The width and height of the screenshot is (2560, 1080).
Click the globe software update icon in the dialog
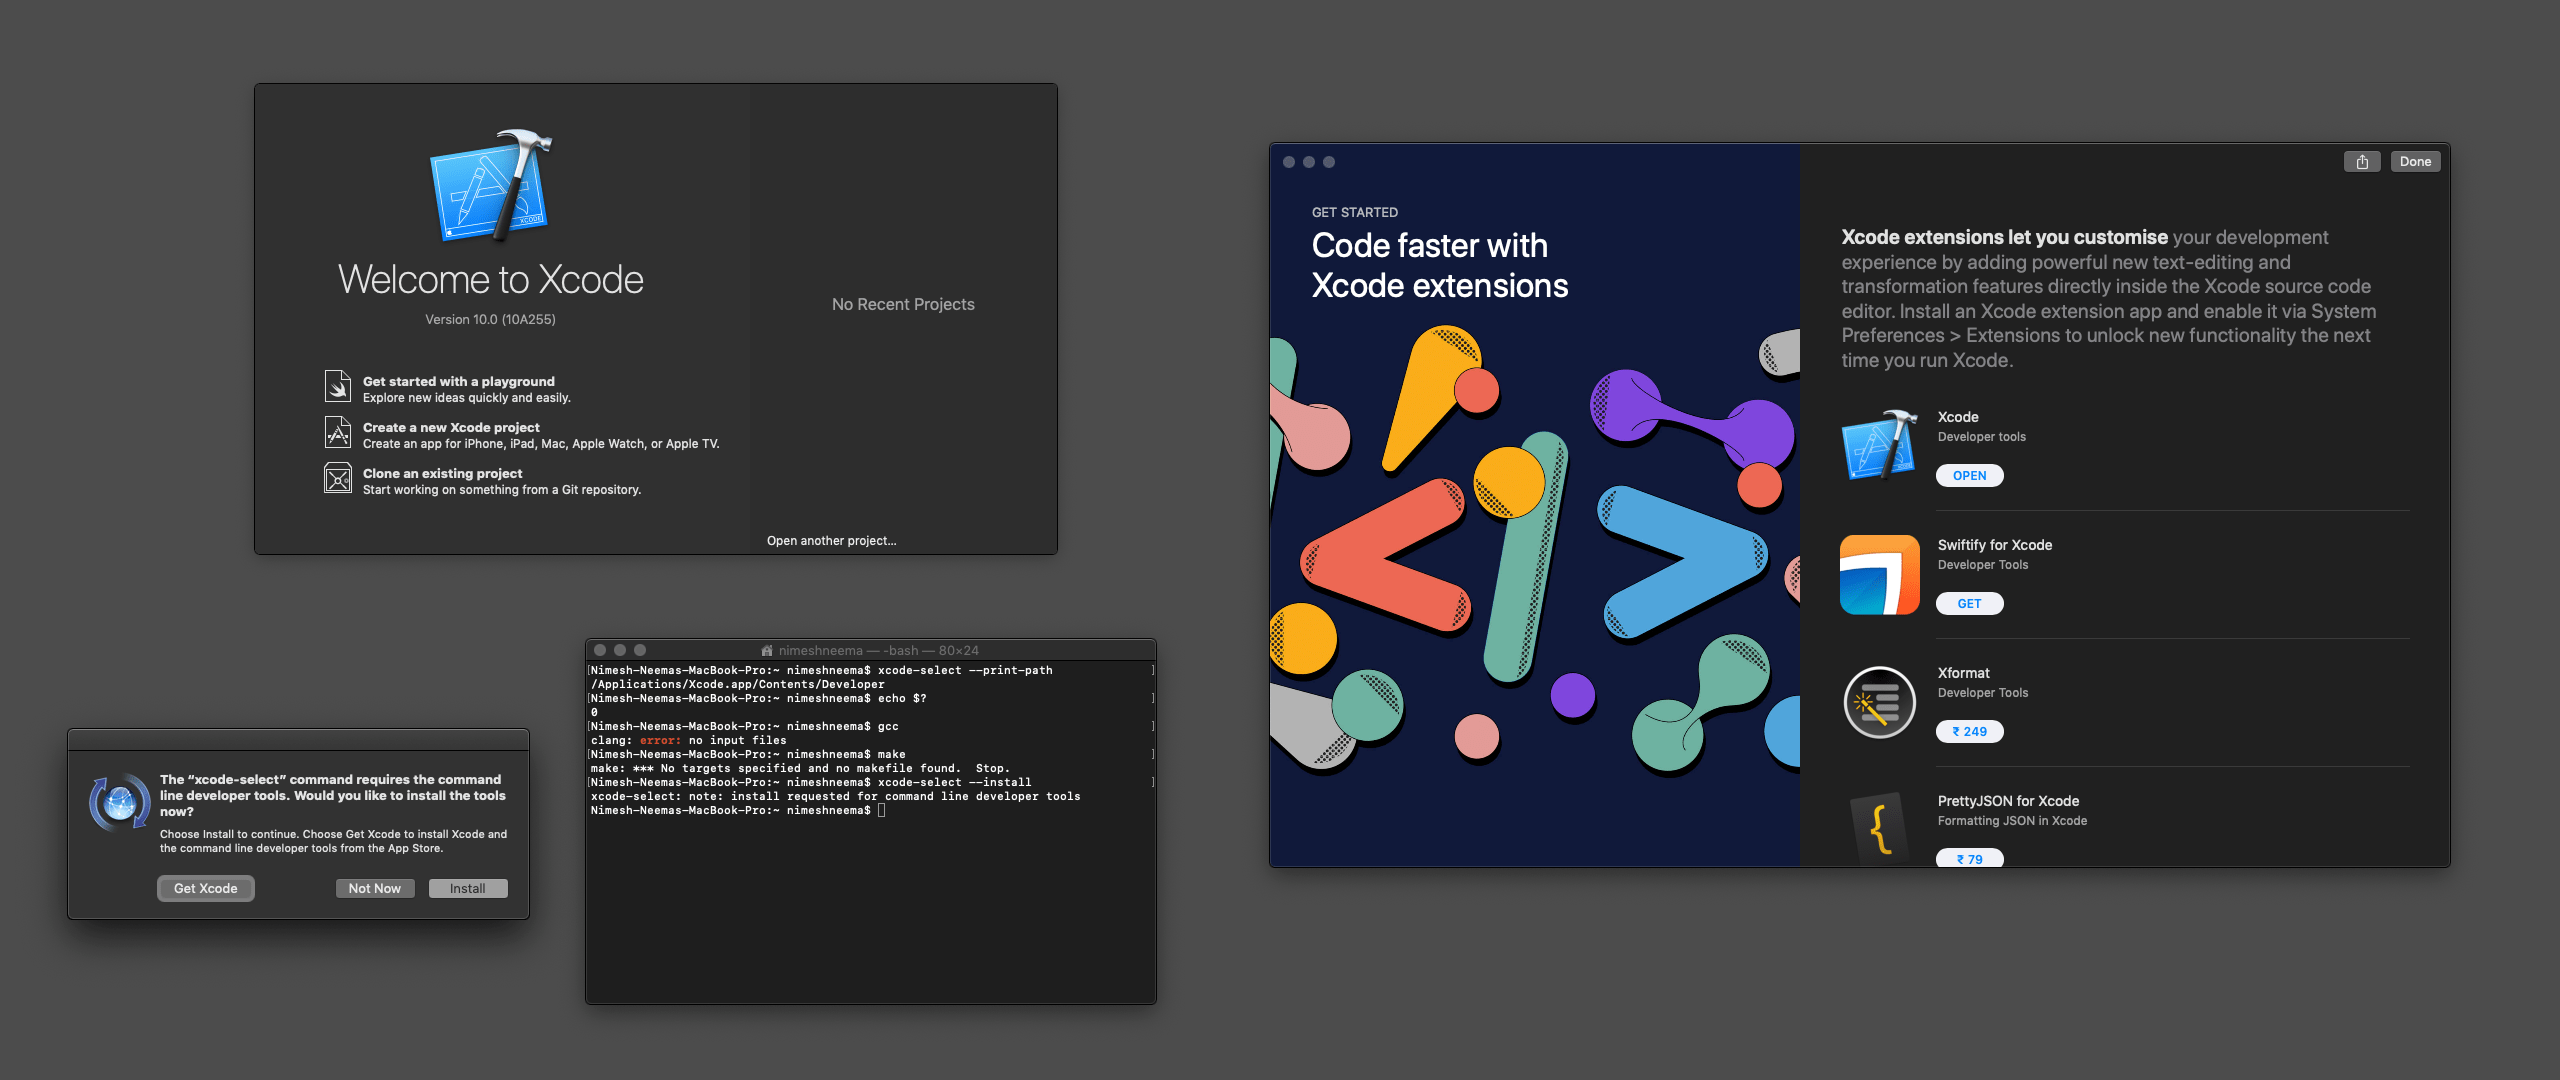[120, 802]
